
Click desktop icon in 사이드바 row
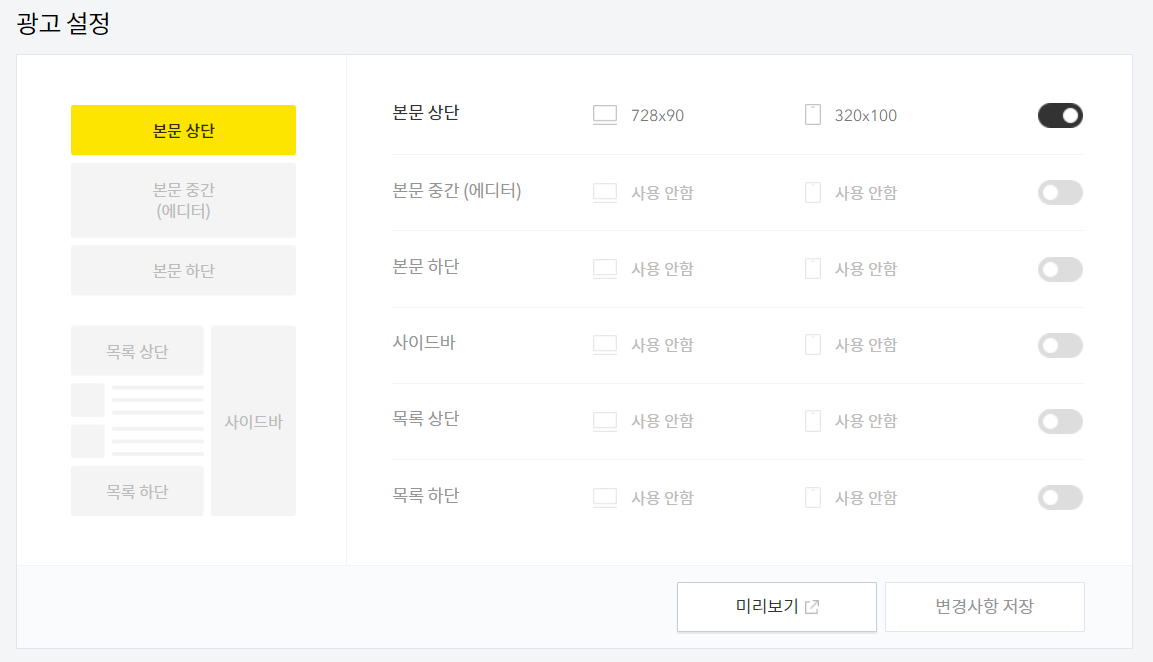(x=604, y=345)
